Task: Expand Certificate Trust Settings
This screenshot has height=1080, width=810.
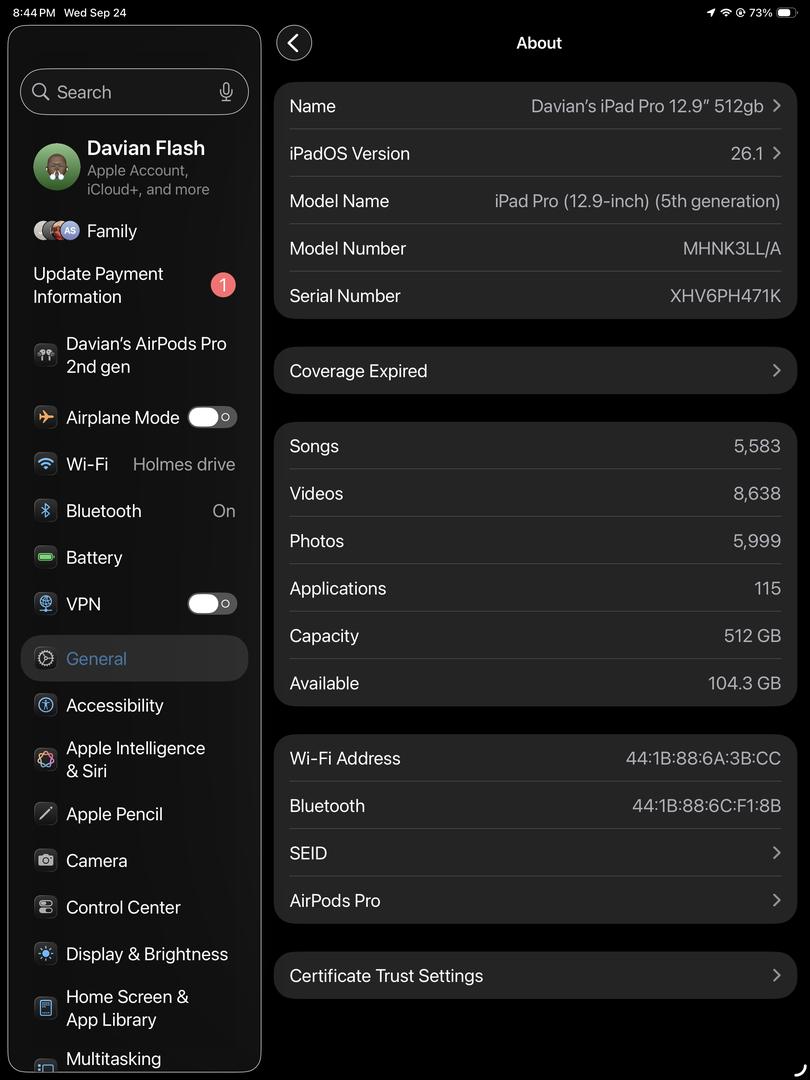Action: point(535,976)
